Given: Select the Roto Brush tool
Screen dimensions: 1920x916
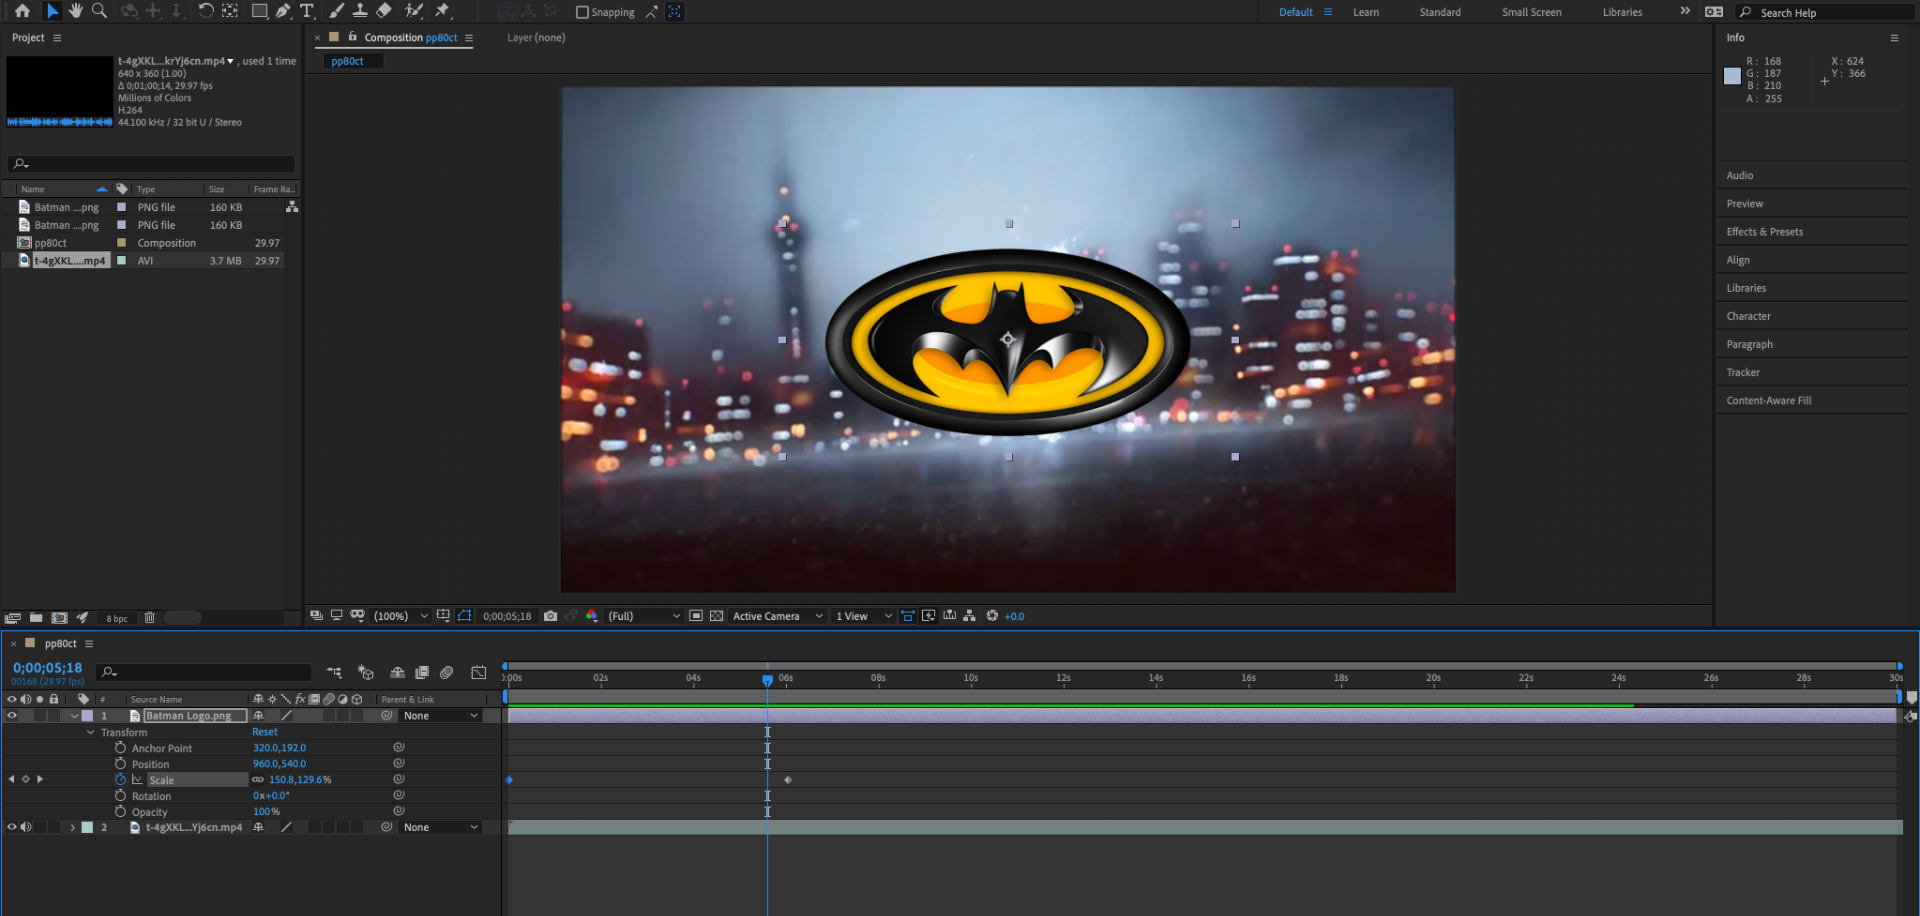Looking at the screenshot, I should click(414, 11).
